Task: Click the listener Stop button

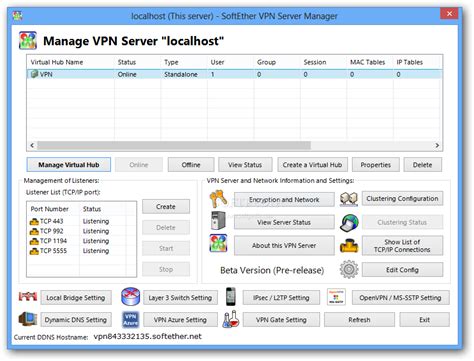Action: (166, 269)
